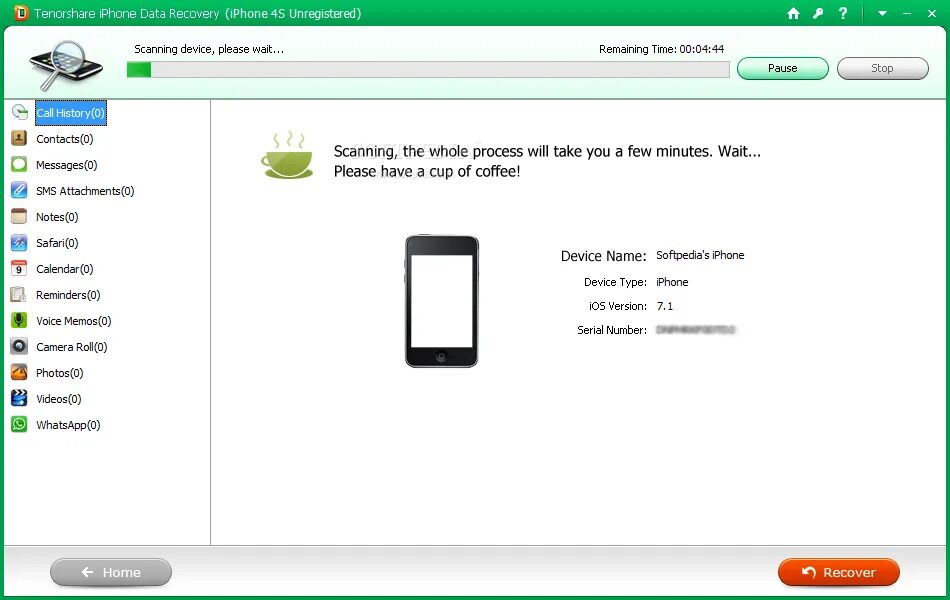Select Call History(0) category
Viewport: 950px width, 600px height.
point(71,113)
